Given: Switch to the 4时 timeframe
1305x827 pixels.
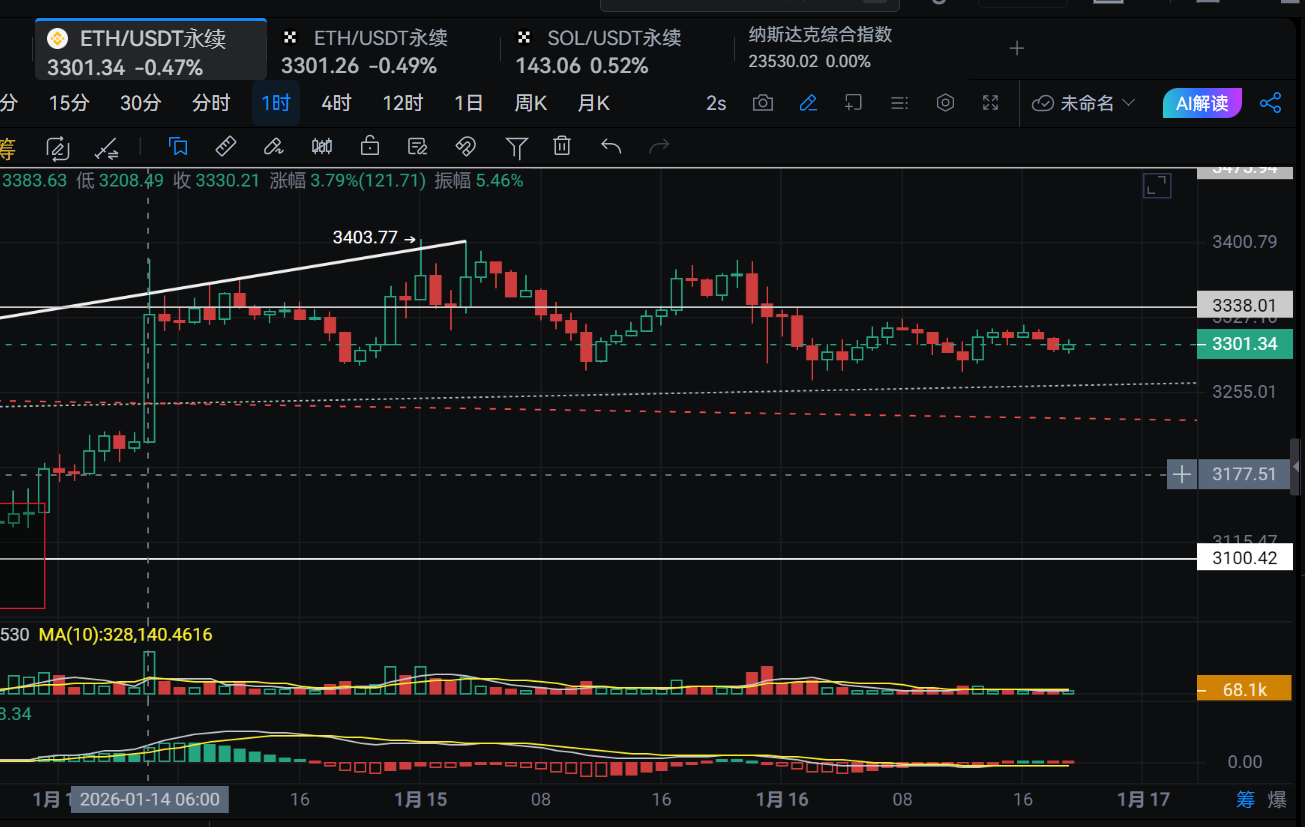Looking at the screenshot, I should pyautogui.click(x=336, y=103).
